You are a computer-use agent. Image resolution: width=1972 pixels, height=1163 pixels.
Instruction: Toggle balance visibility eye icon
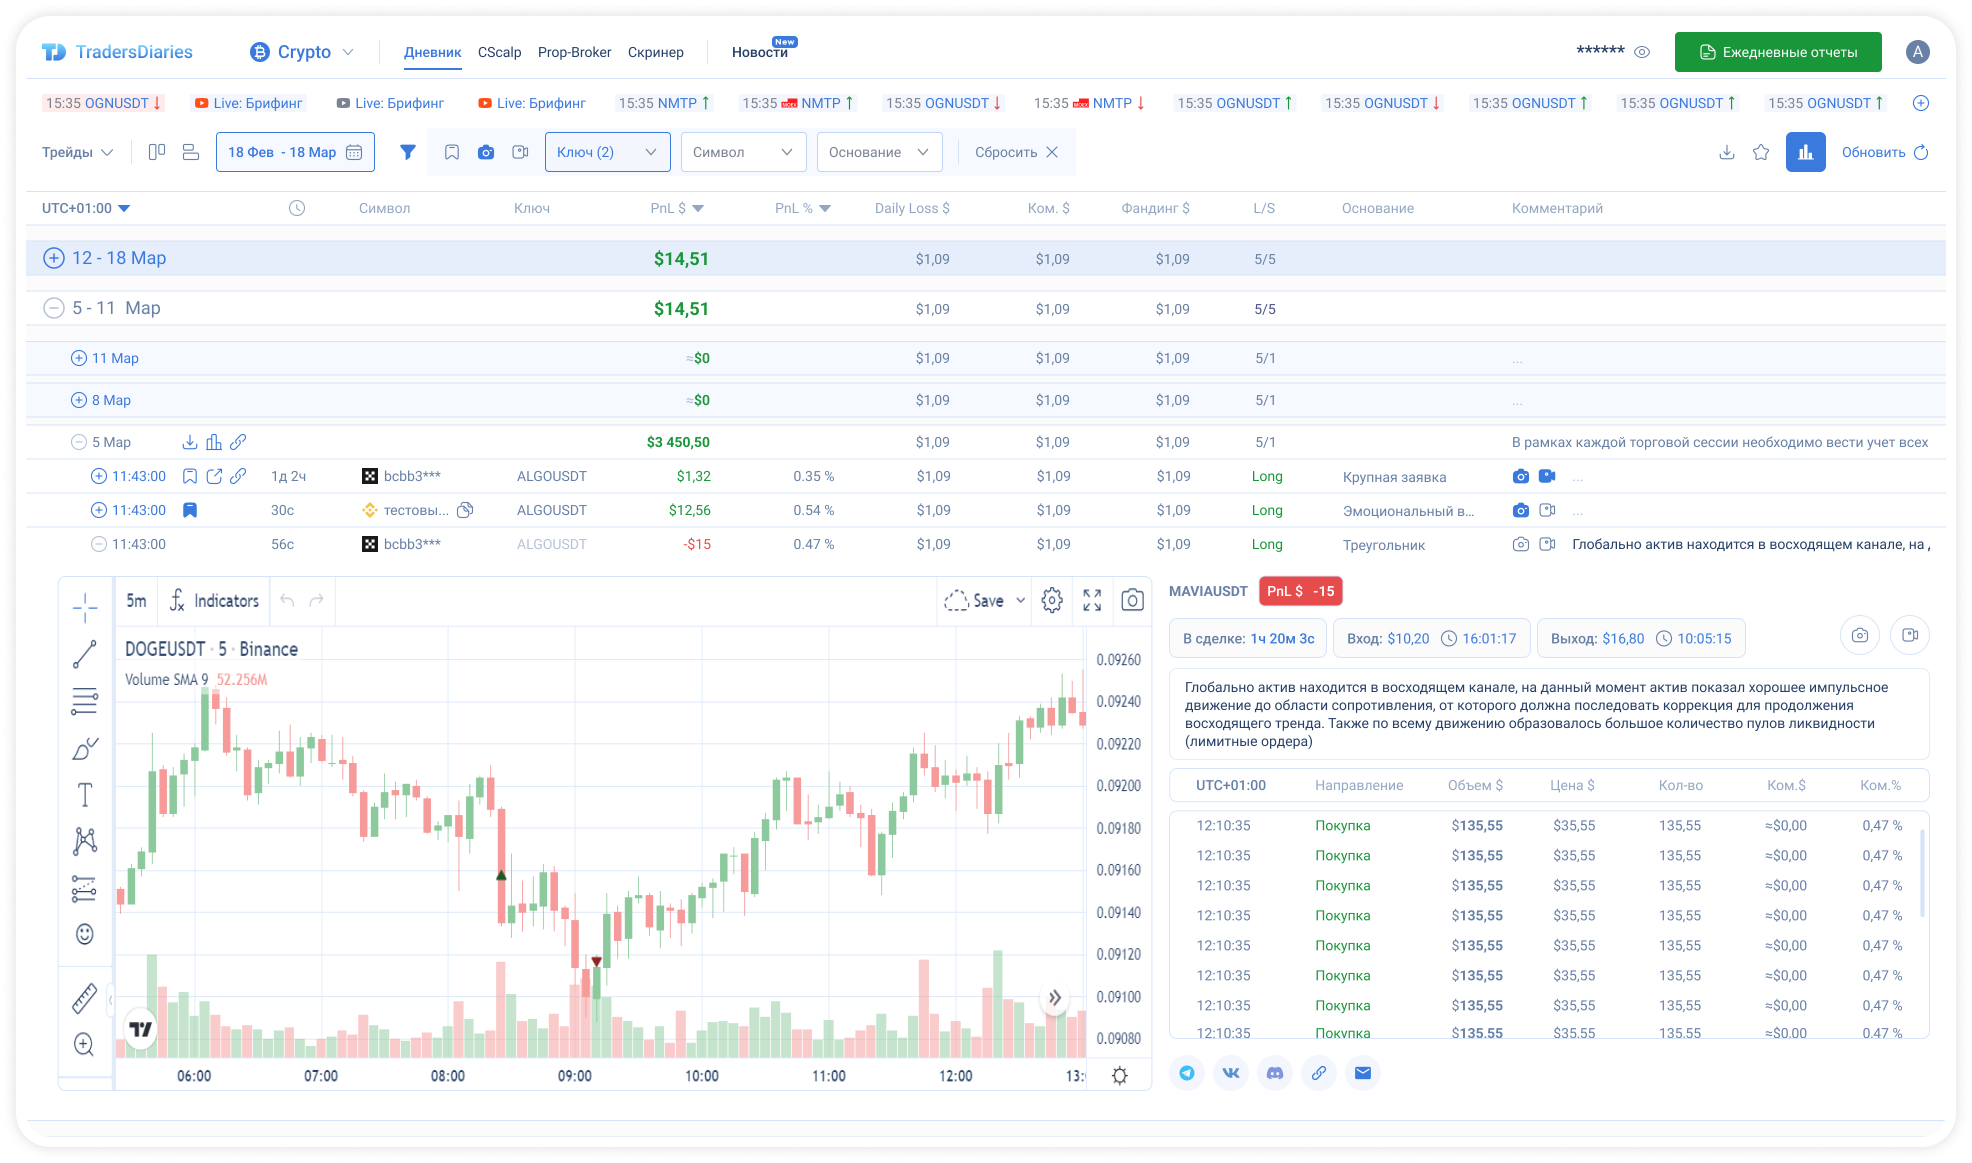click(1642, 52)
